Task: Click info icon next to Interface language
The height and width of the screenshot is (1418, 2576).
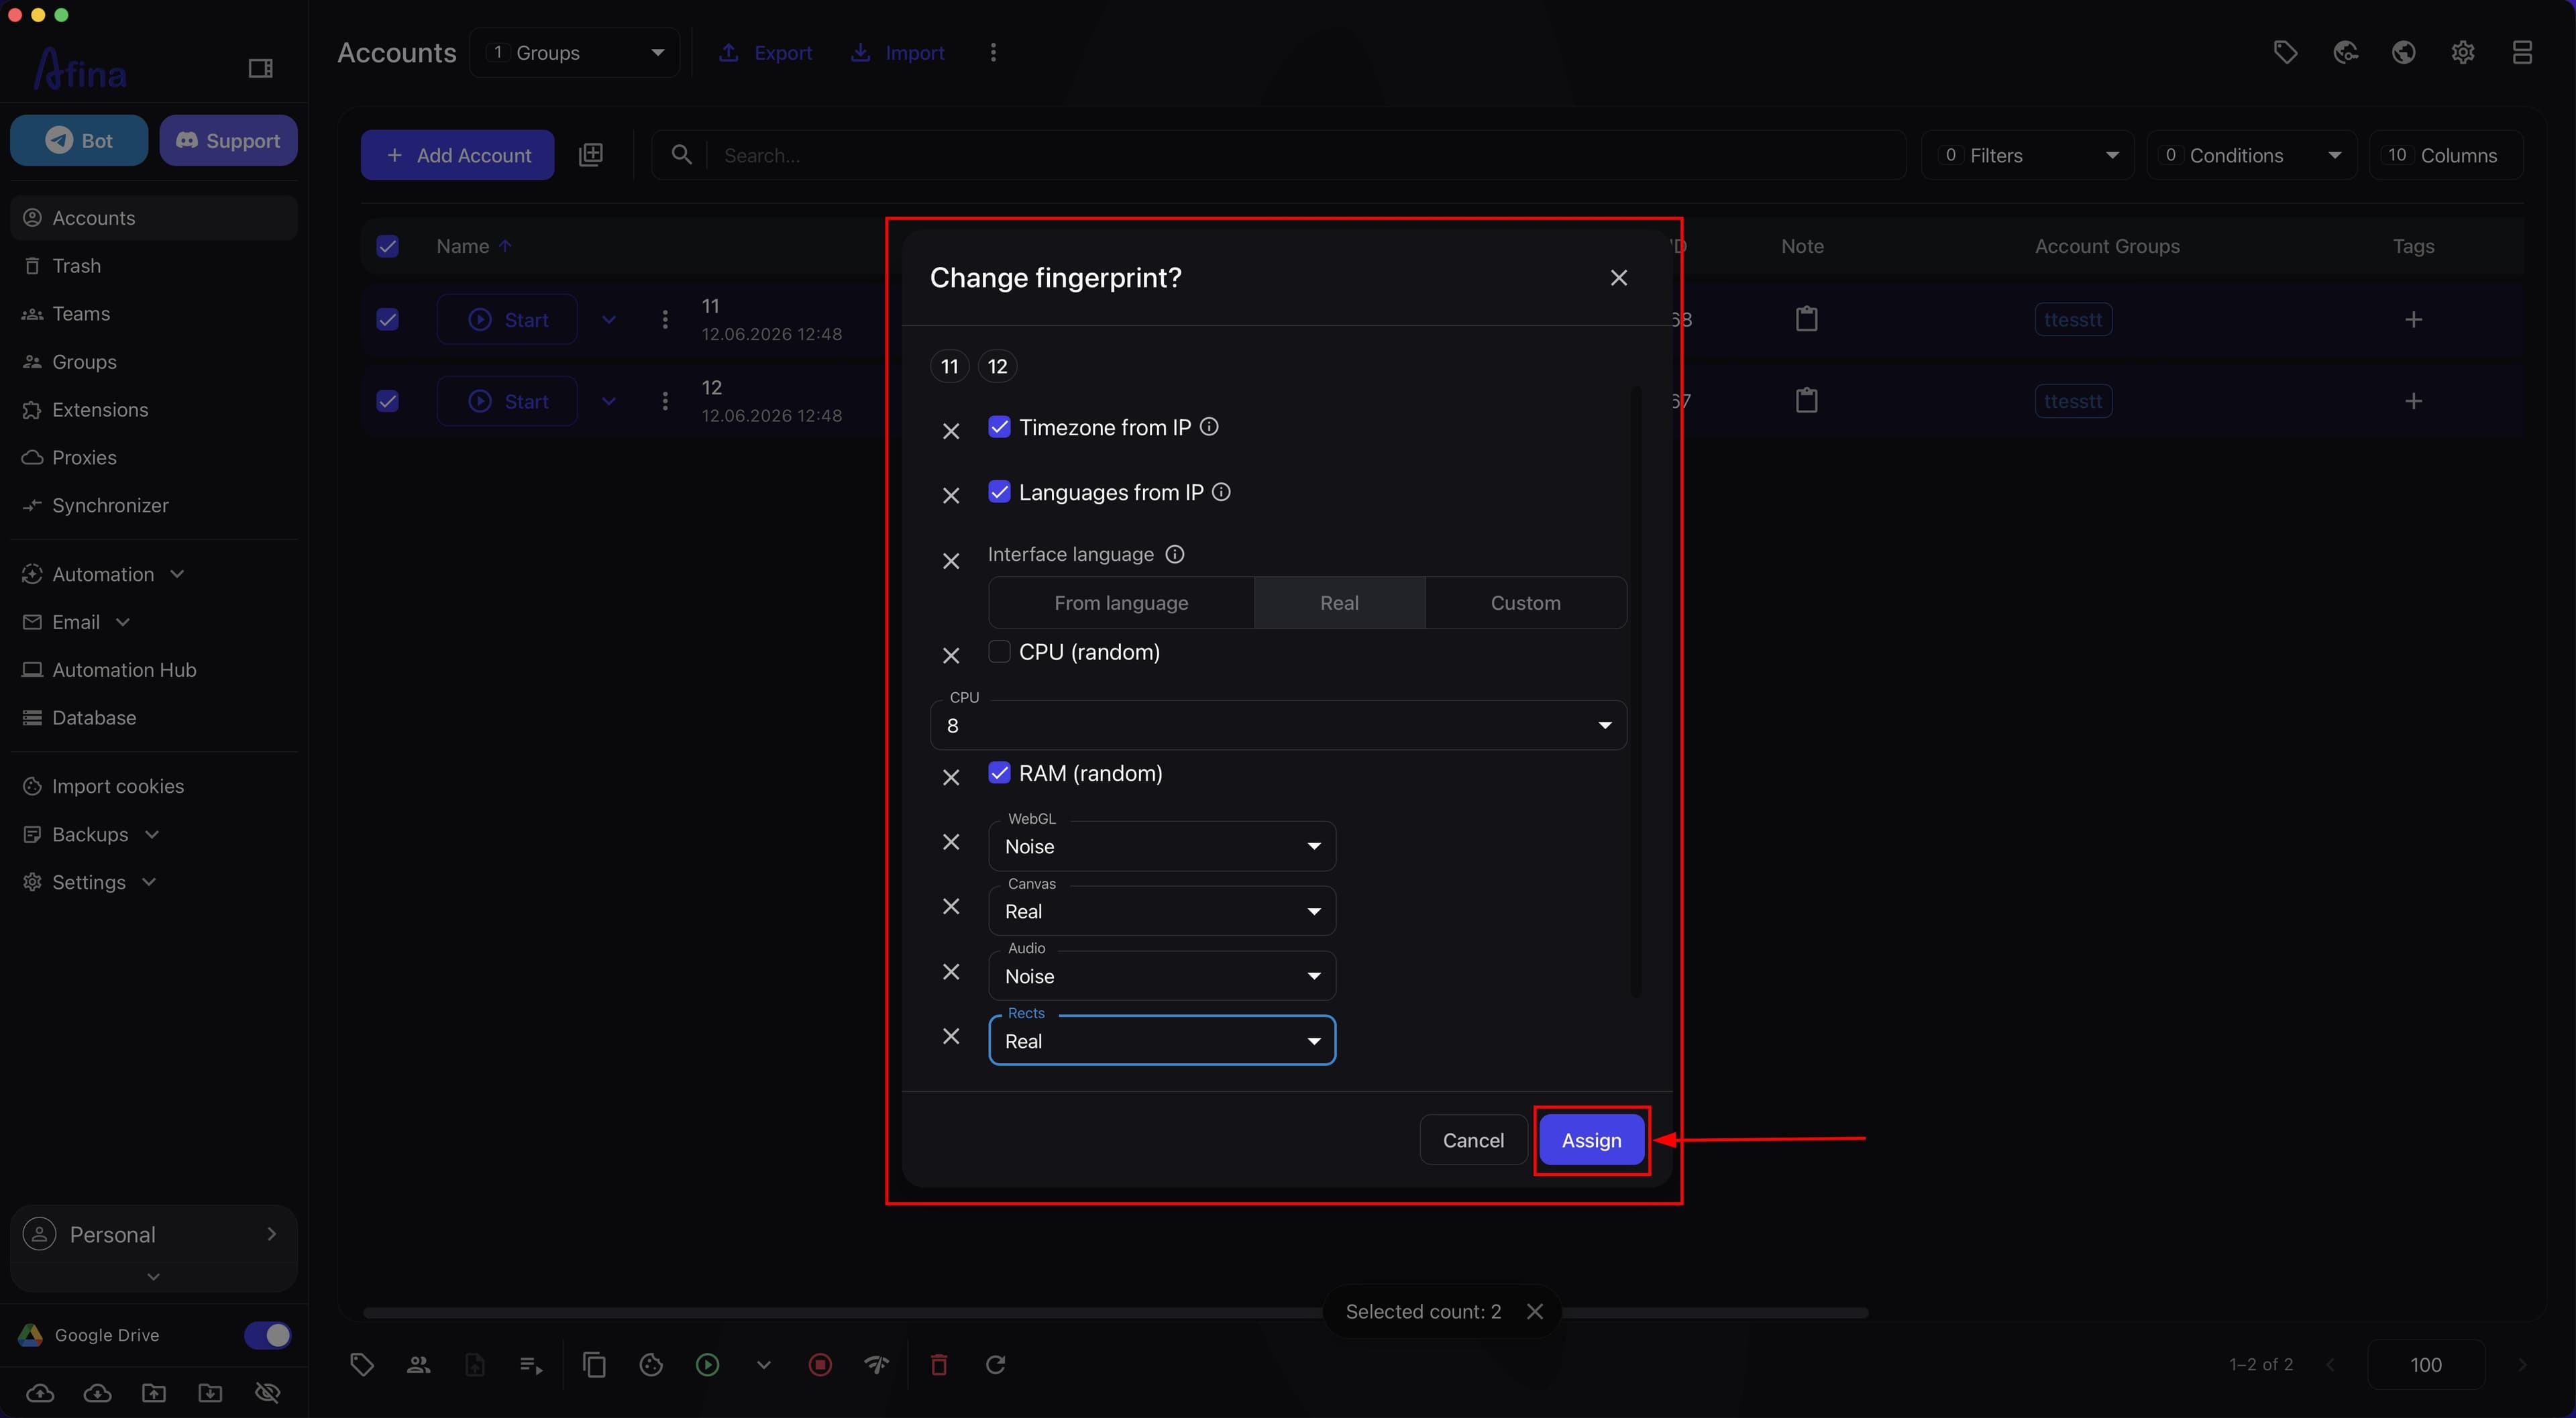Action: 1175,554
